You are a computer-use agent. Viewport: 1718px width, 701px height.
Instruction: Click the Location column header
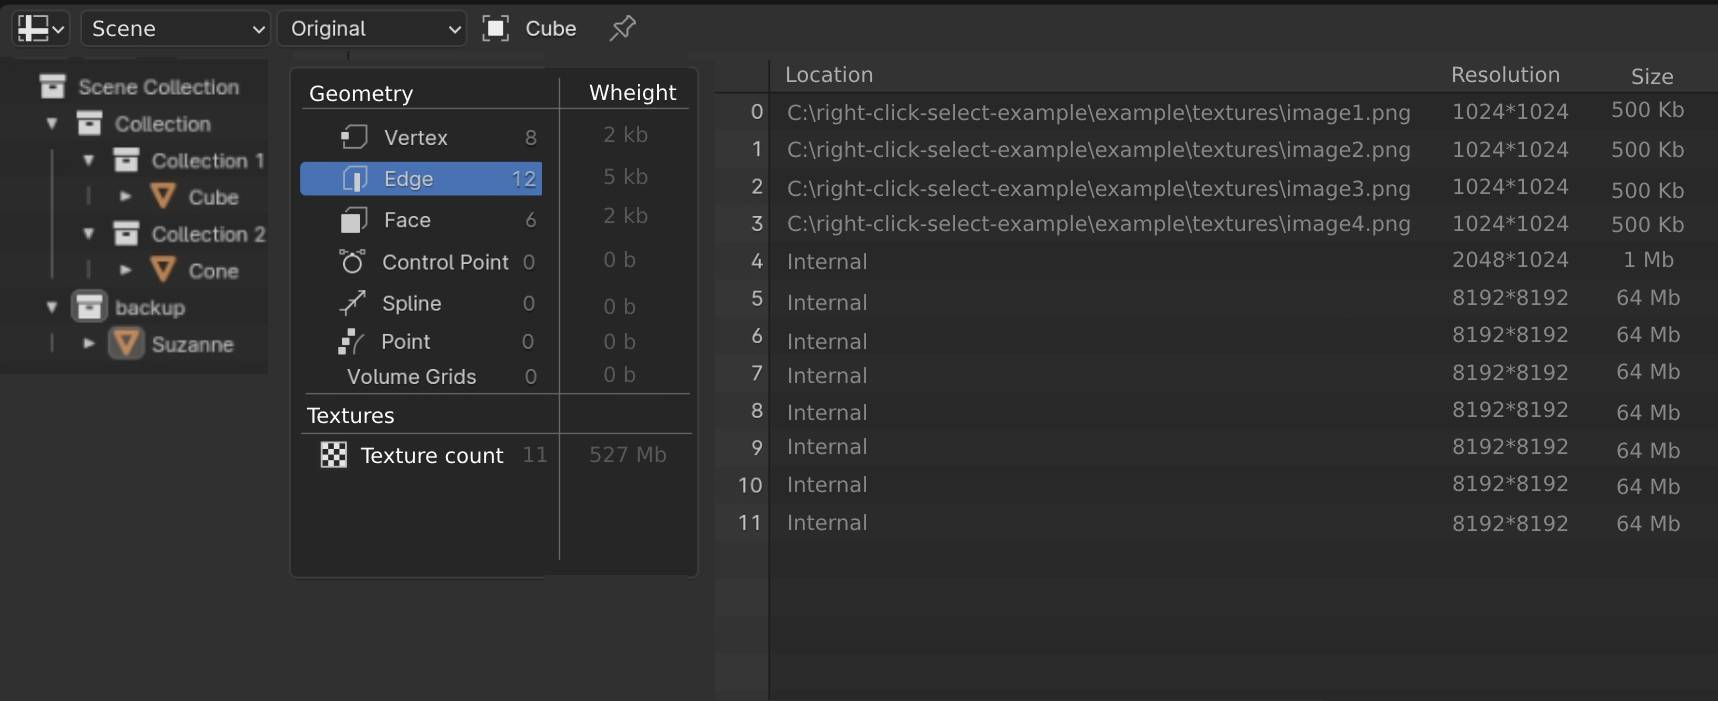[x=829, y=75]
